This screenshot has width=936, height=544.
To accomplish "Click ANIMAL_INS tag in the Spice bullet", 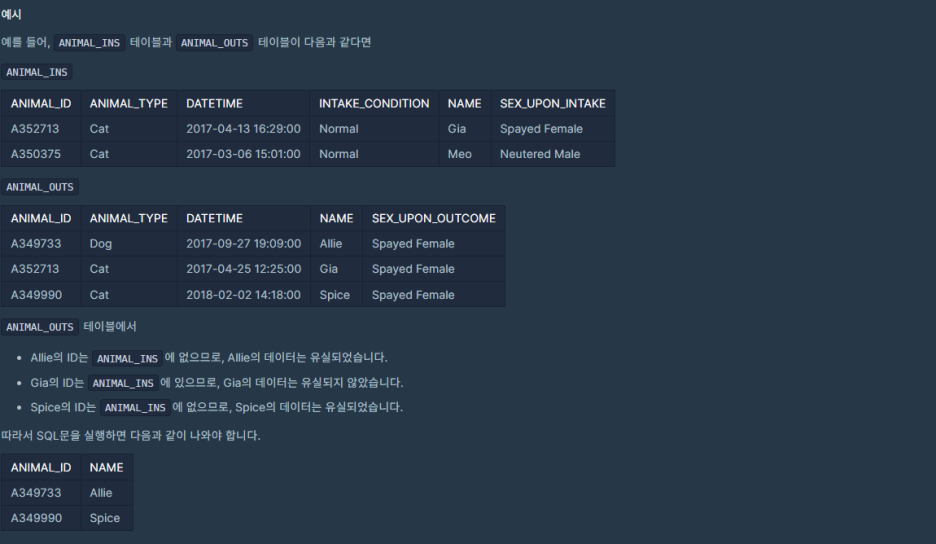I will click(x=135, y=408).
